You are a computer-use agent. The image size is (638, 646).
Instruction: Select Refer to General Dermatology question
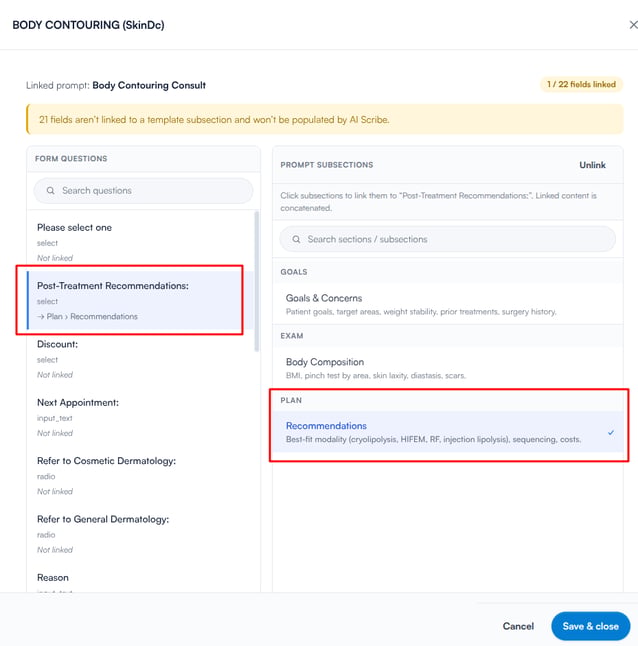pos(141,534)
